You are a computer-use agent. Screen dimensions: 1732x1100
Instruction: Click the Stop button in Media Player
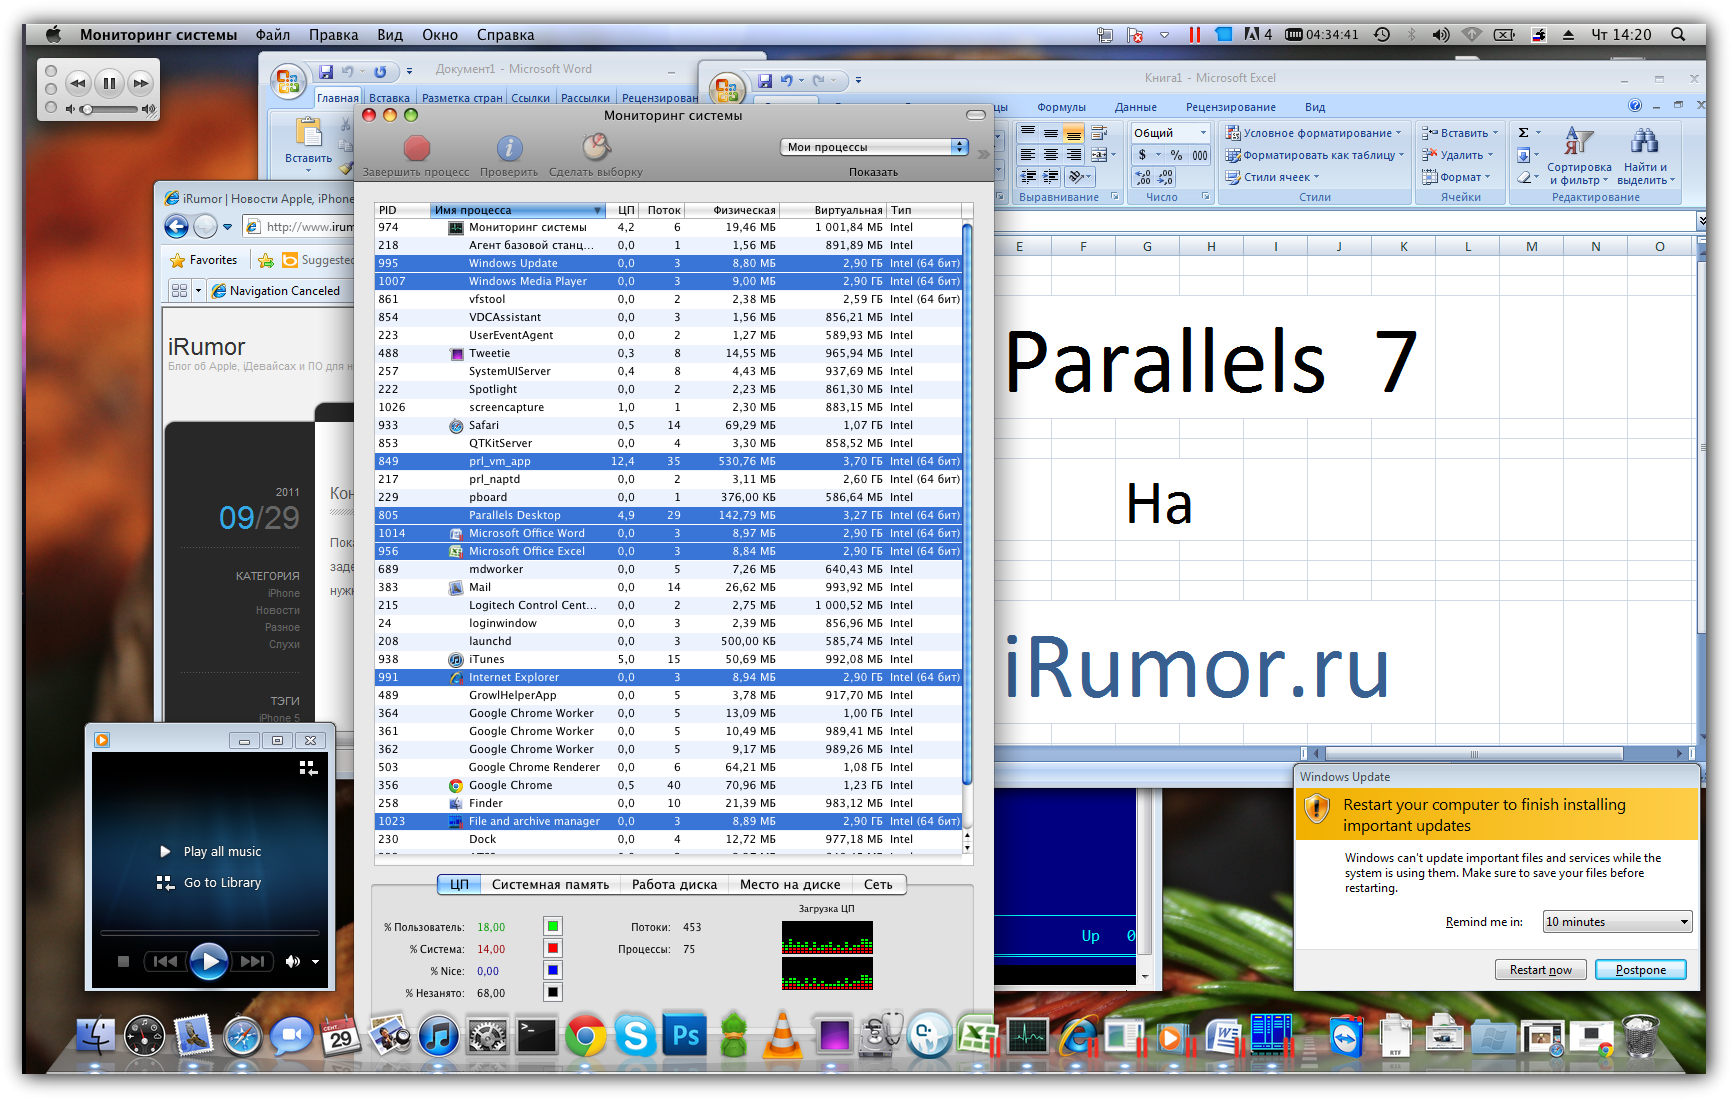tap(123, 961)
